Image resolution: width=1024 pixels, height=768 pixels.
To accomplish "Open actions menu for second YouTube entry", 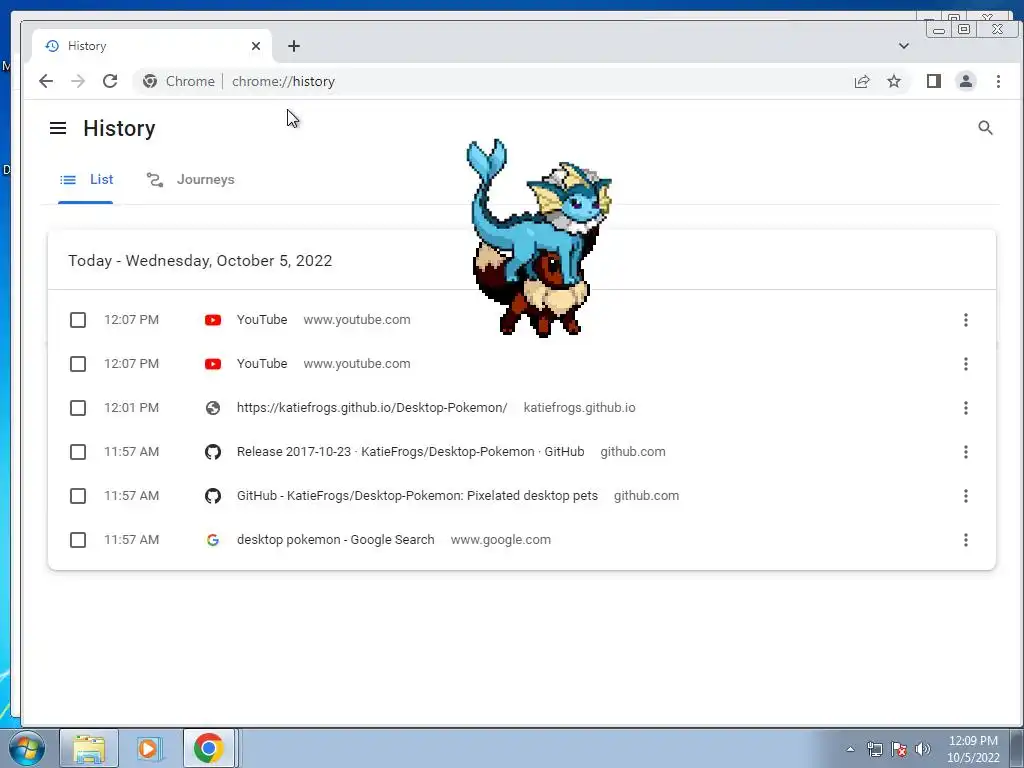I will point(965,364).
